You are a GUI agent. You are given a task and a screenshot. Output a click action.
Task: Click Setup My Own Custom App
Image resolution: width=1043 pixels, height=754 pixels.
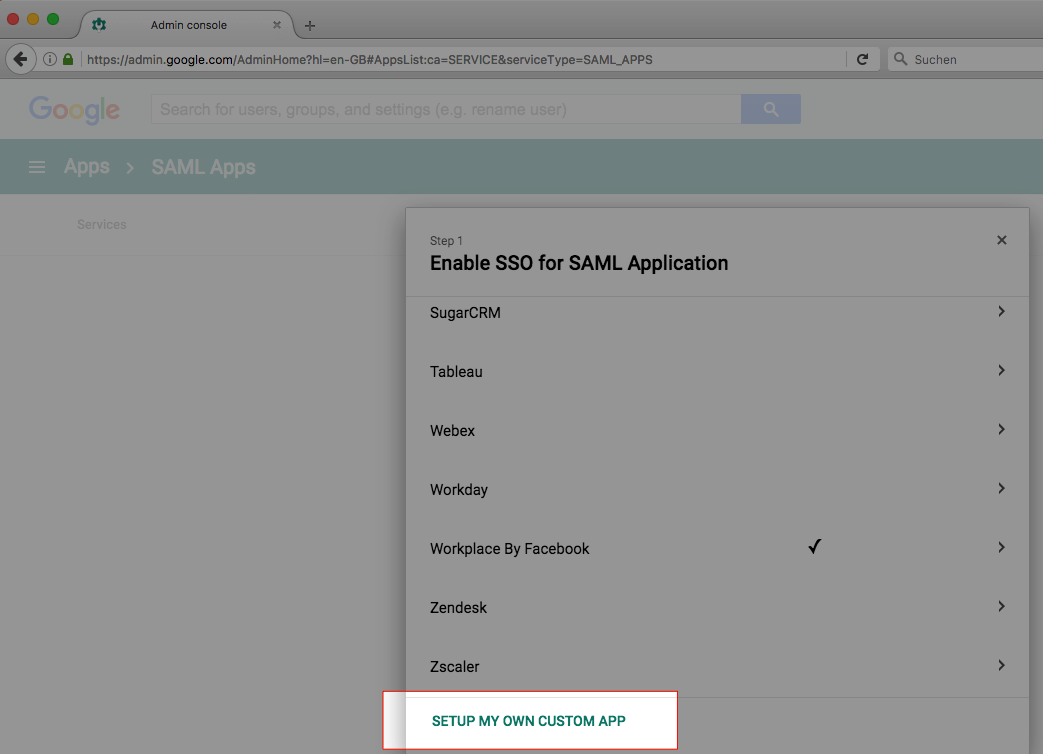pyautogui.click(x=529, y=721)
